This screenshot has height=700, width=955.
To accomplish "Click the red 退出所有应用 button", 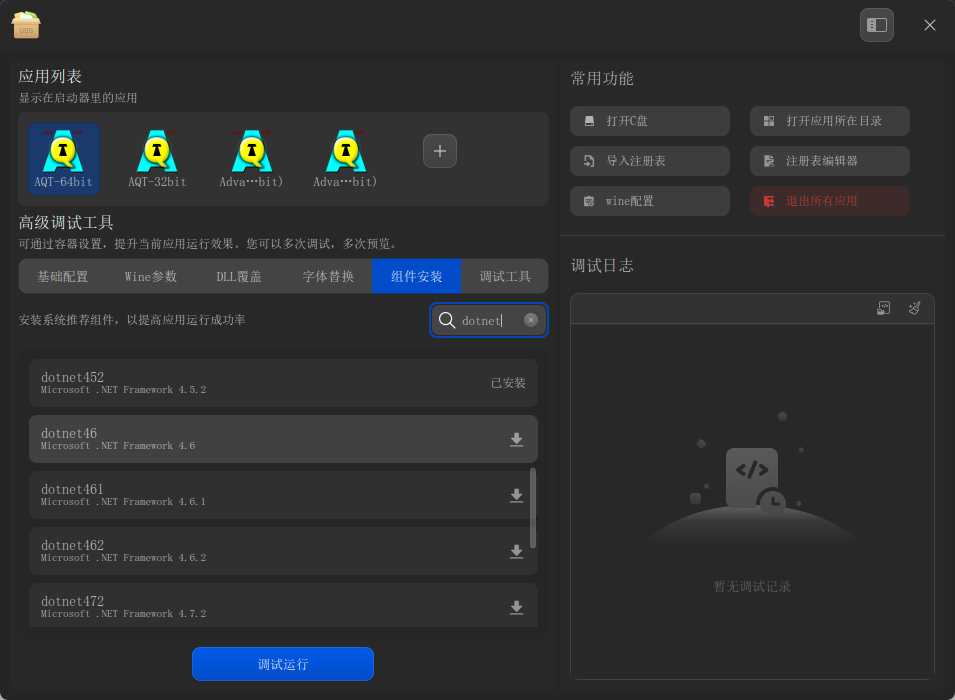I will click(830, 201).
